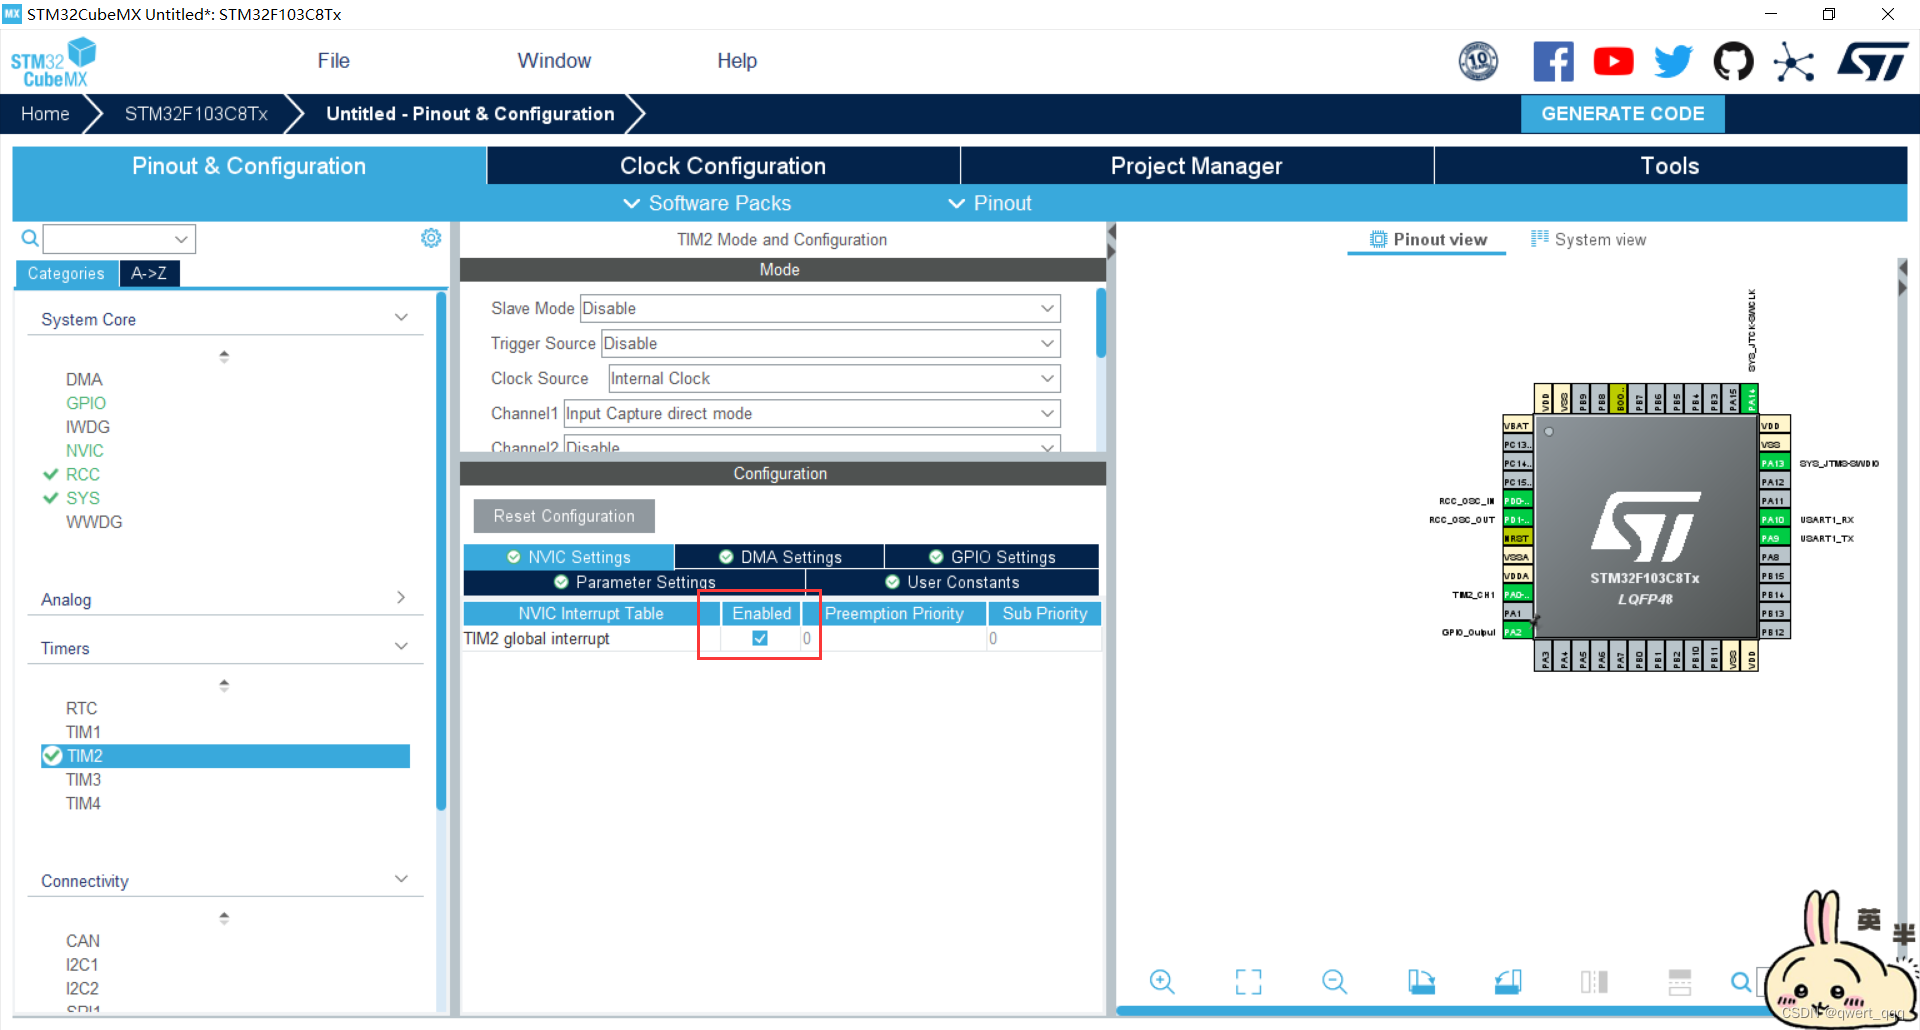Click the vertical split view icon
Image resolution: width=1920 pixels, height=1030 pixels.
click(1594, 982)
